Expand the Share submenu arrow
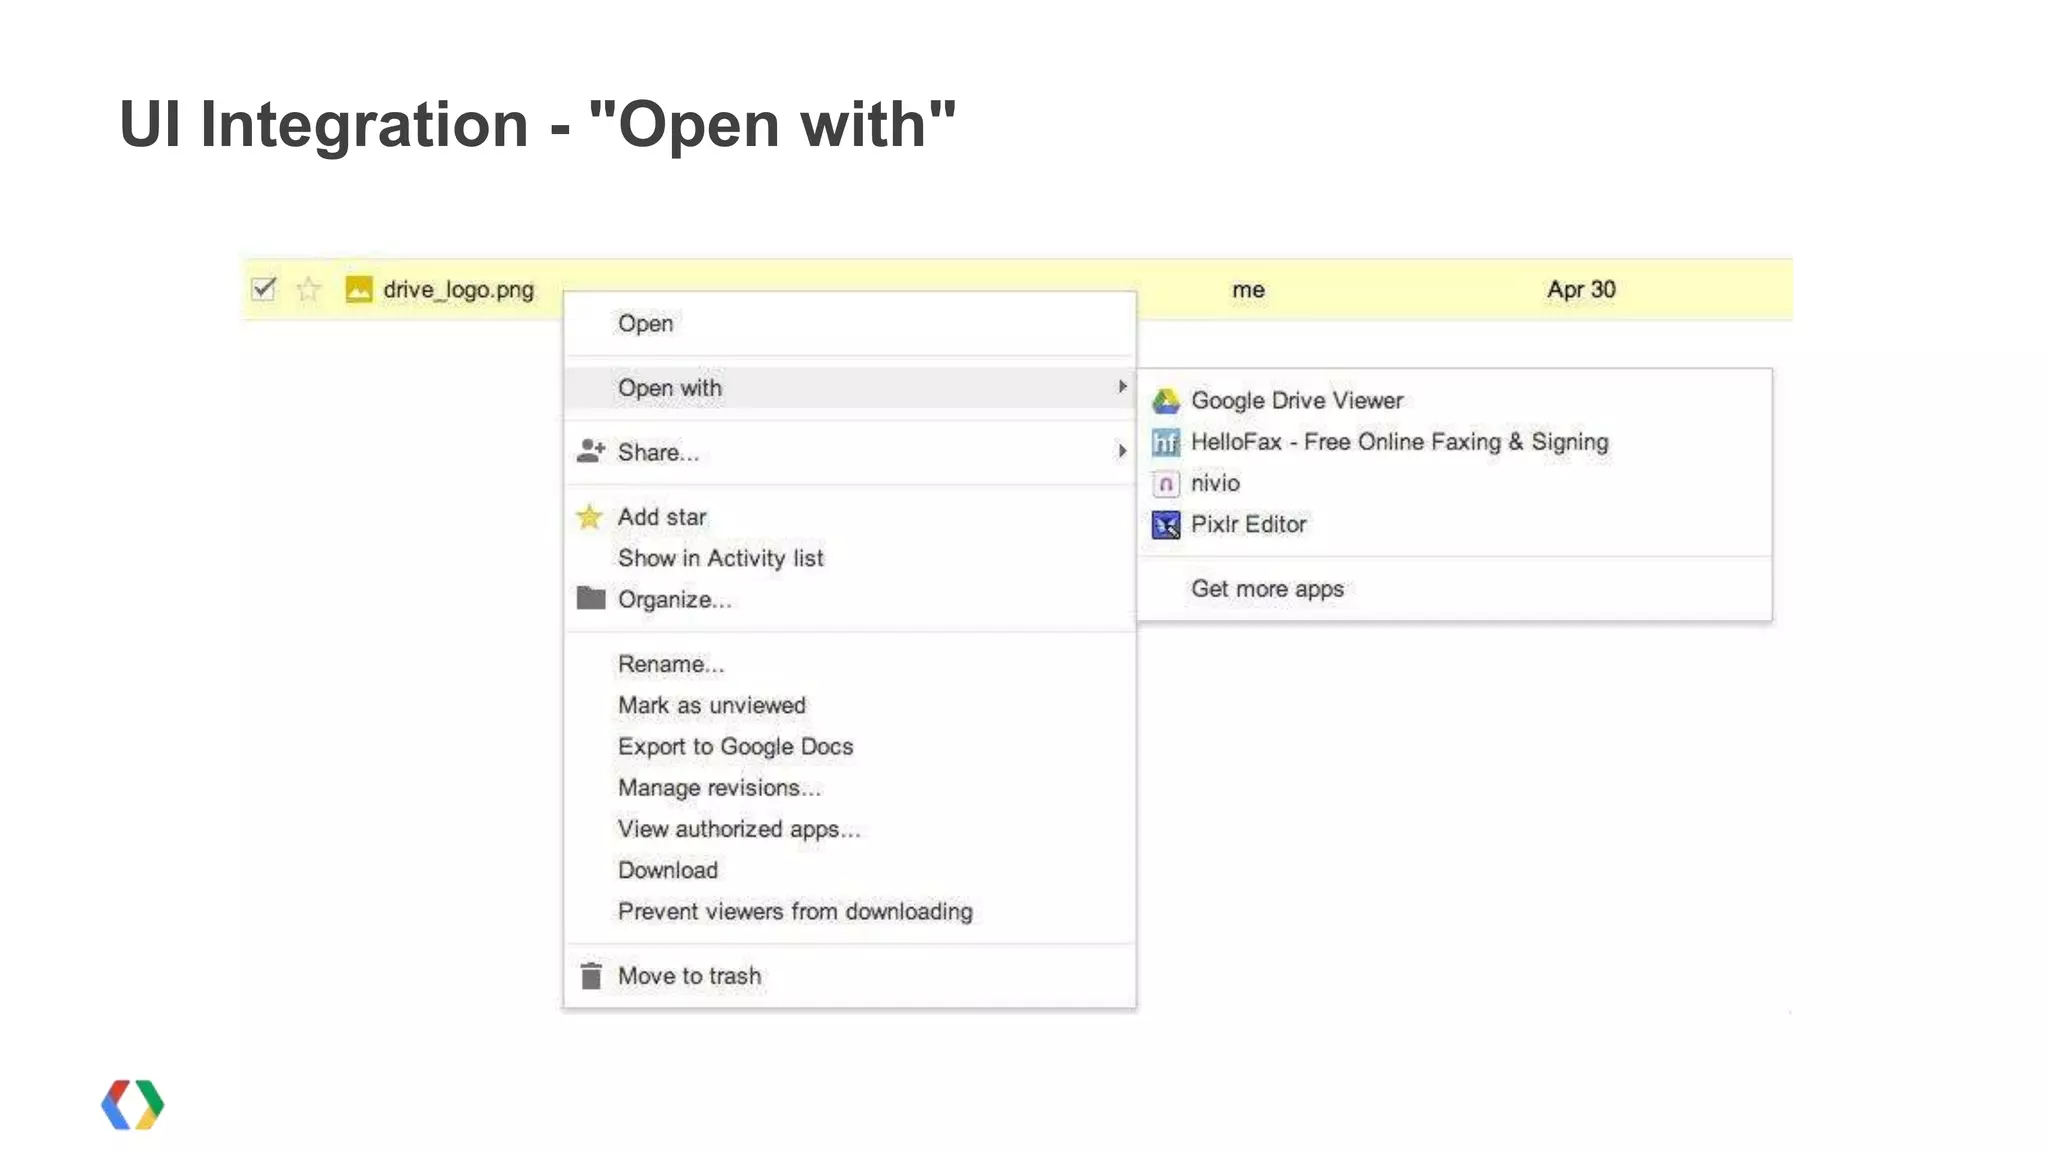This screenshot has width=2048, height=1152. point(1122,452)
